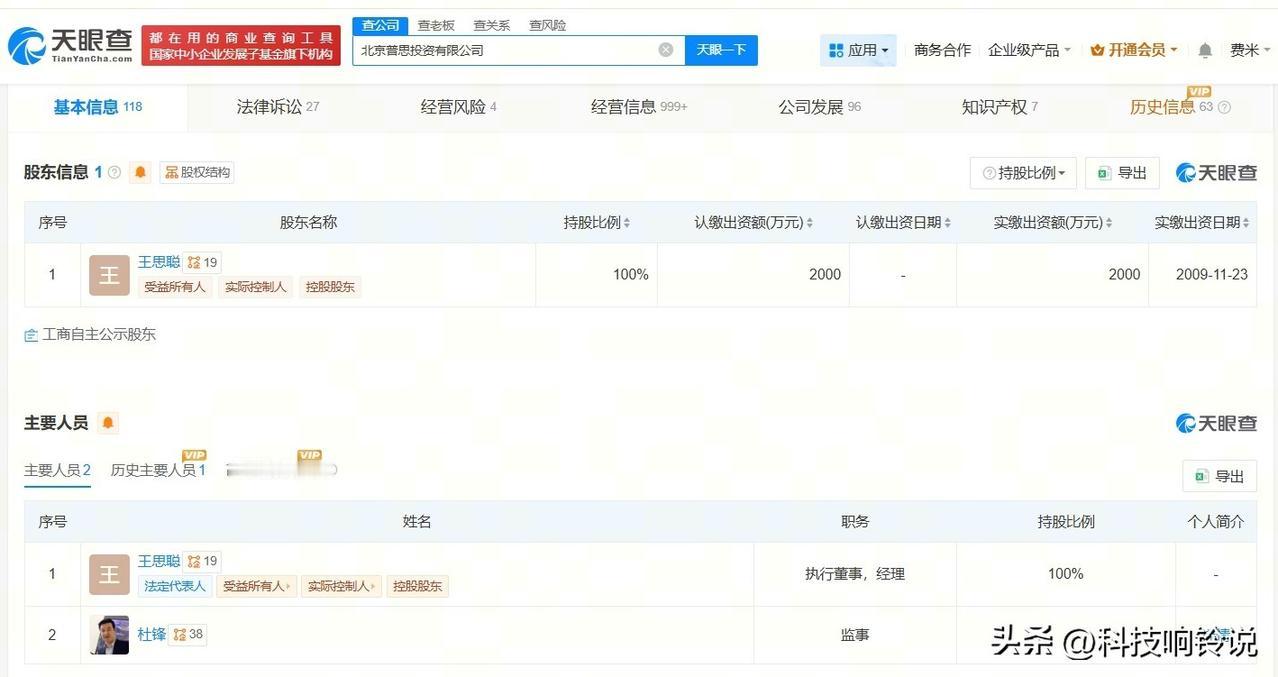
Task: Click the bell alert icon beside 主要人员
Action: pos(108,423)
